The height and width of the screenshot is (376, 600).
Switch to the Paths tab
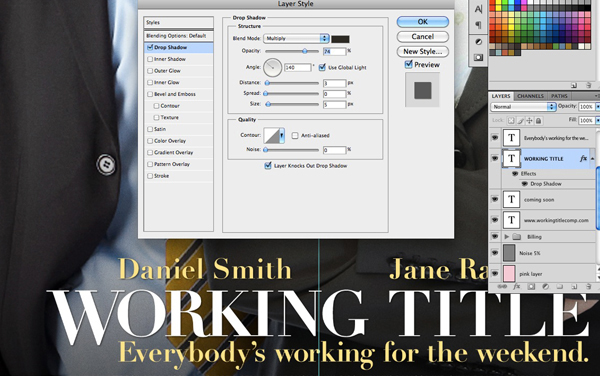click(x=559, y=96)
